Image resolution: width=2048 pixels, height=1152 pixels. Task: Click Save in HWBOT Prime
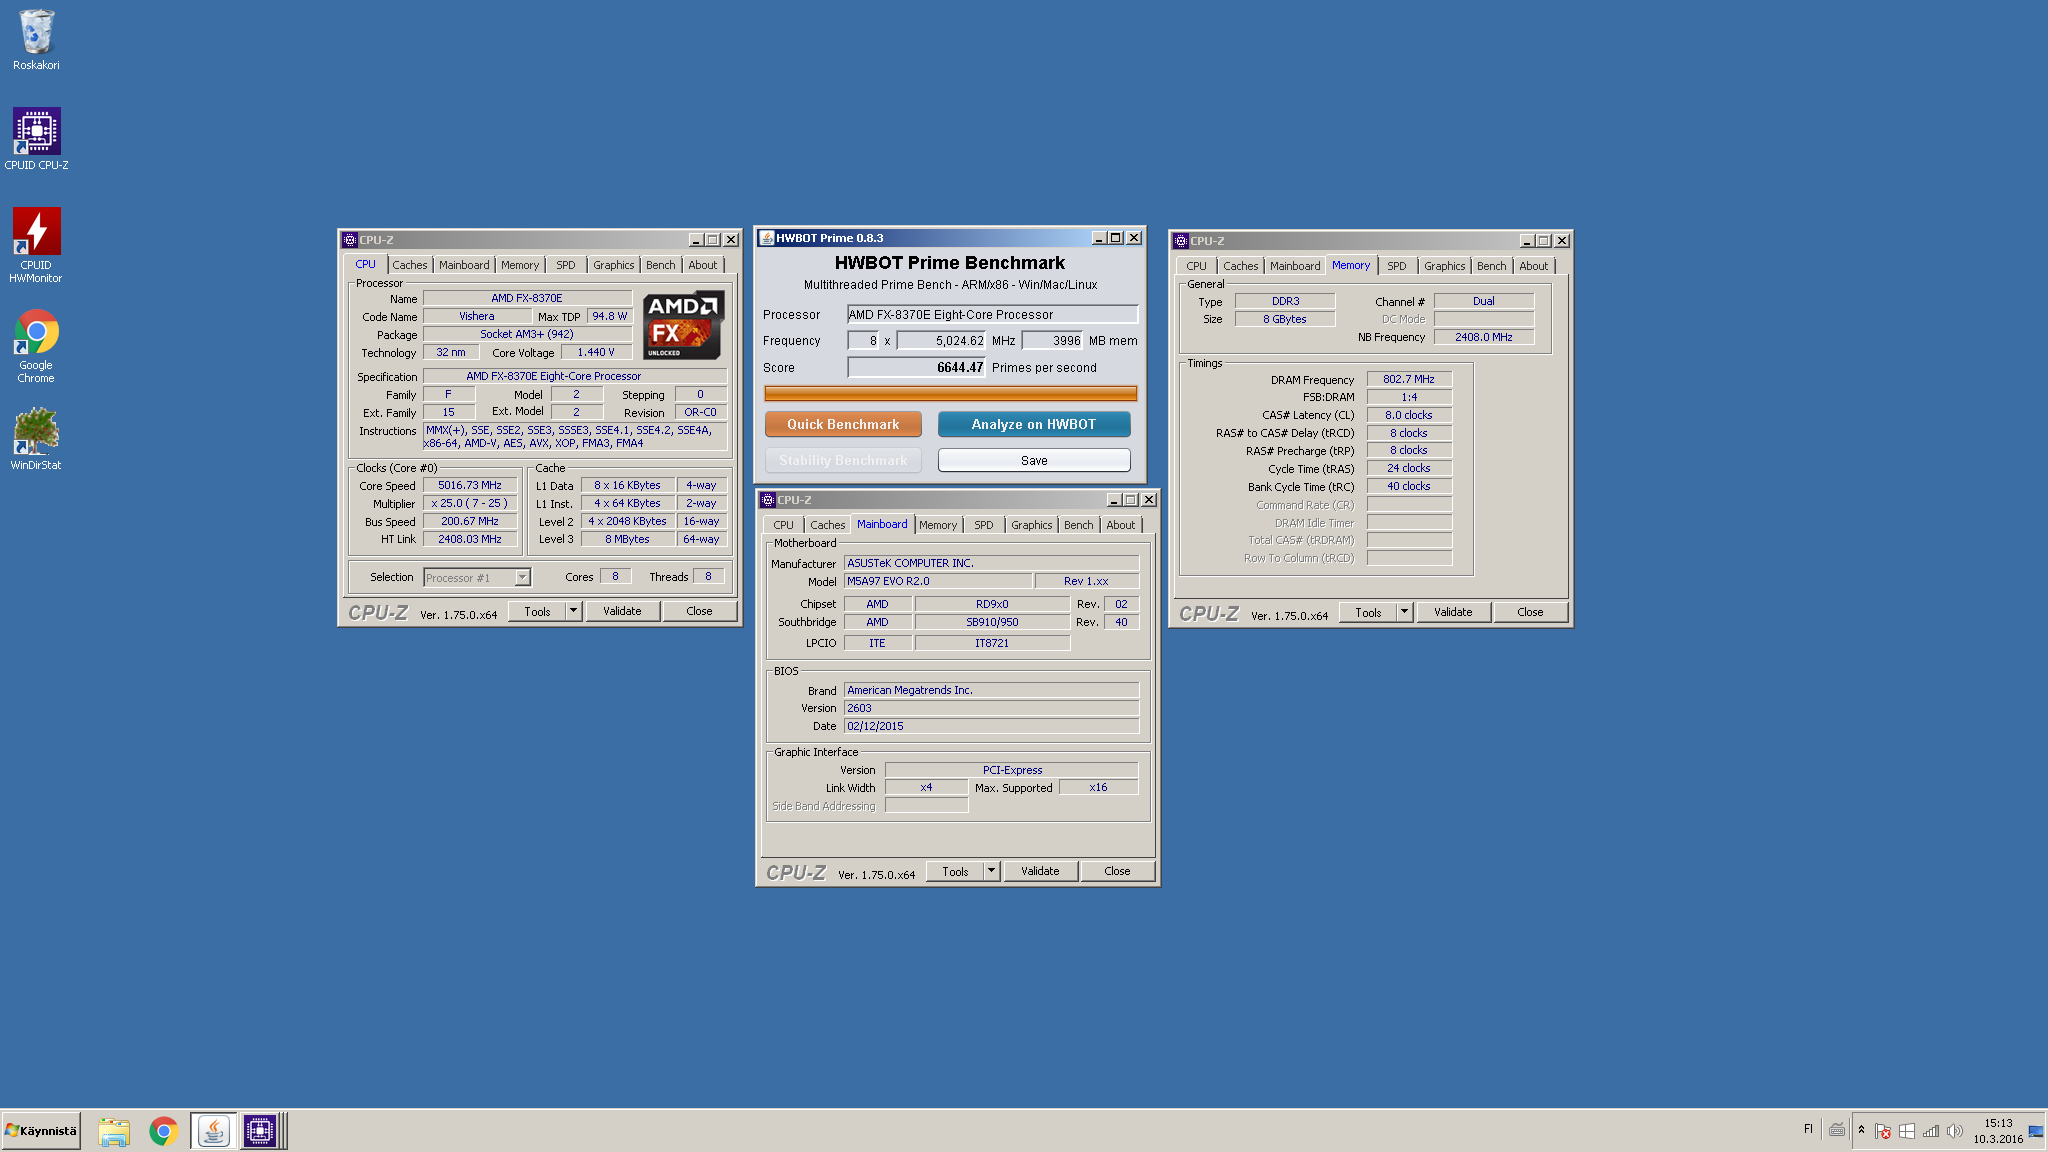(x=1034, y=460)
